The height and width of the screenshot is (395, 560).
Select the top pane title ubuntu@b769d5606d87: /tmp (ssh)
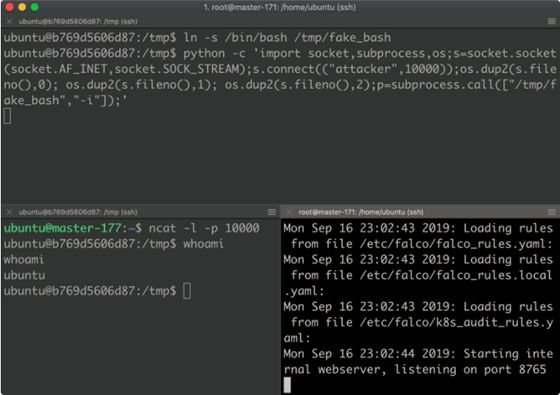[78, 21]
